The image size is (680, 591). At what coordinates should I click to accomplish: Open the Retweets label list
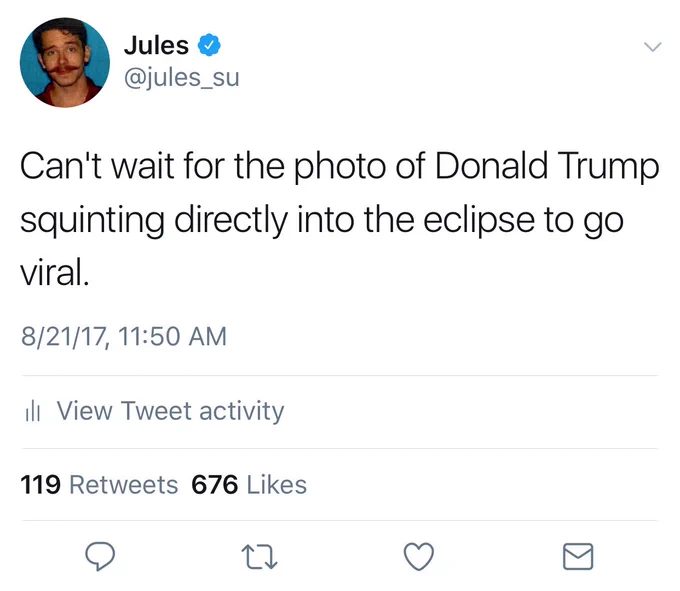[124, 485]
